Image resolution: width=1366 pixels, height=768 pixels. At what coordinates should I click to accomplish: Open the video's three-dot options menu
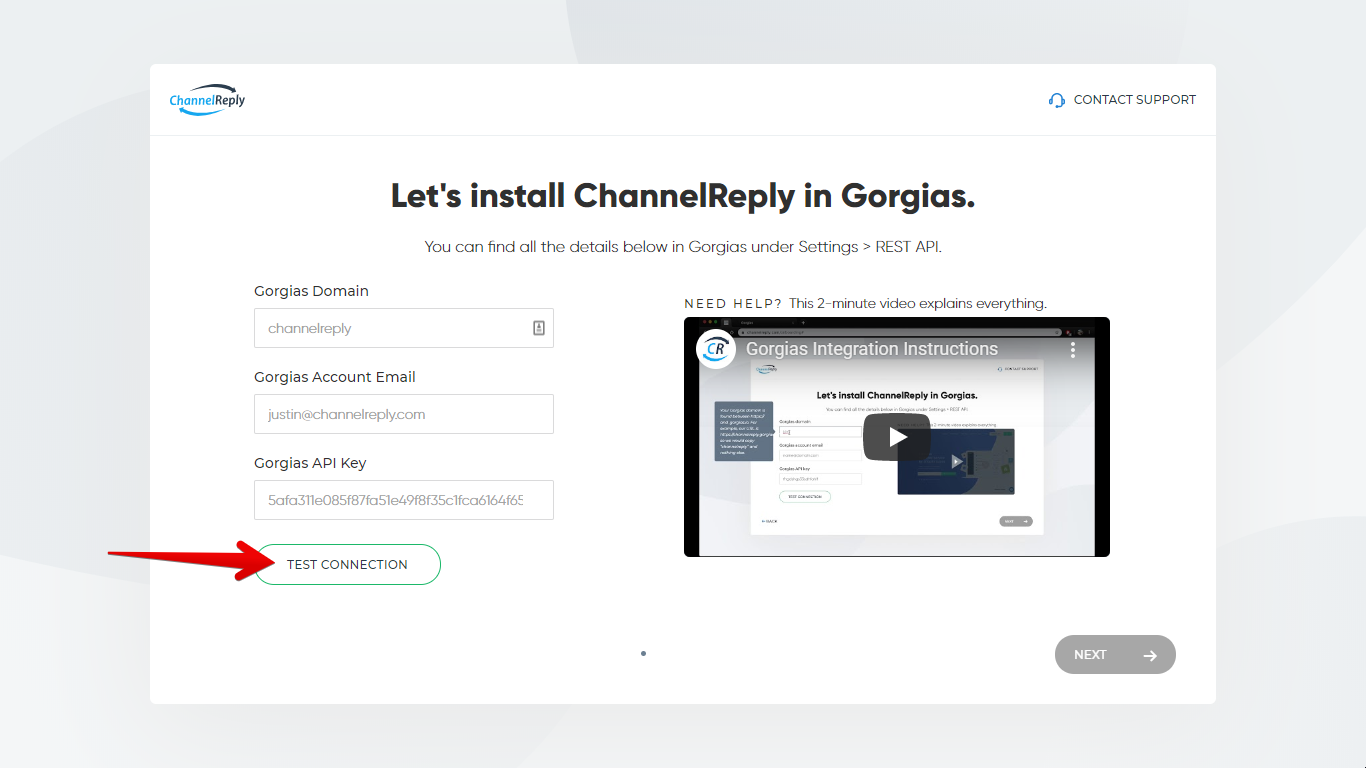(1073, 349)
